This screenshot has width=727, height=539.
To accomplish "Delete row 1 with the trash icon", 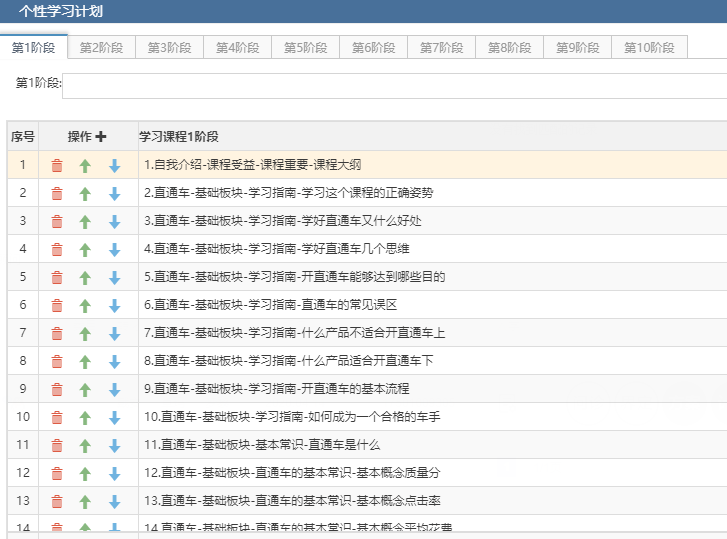I will [x=57, y=166].
